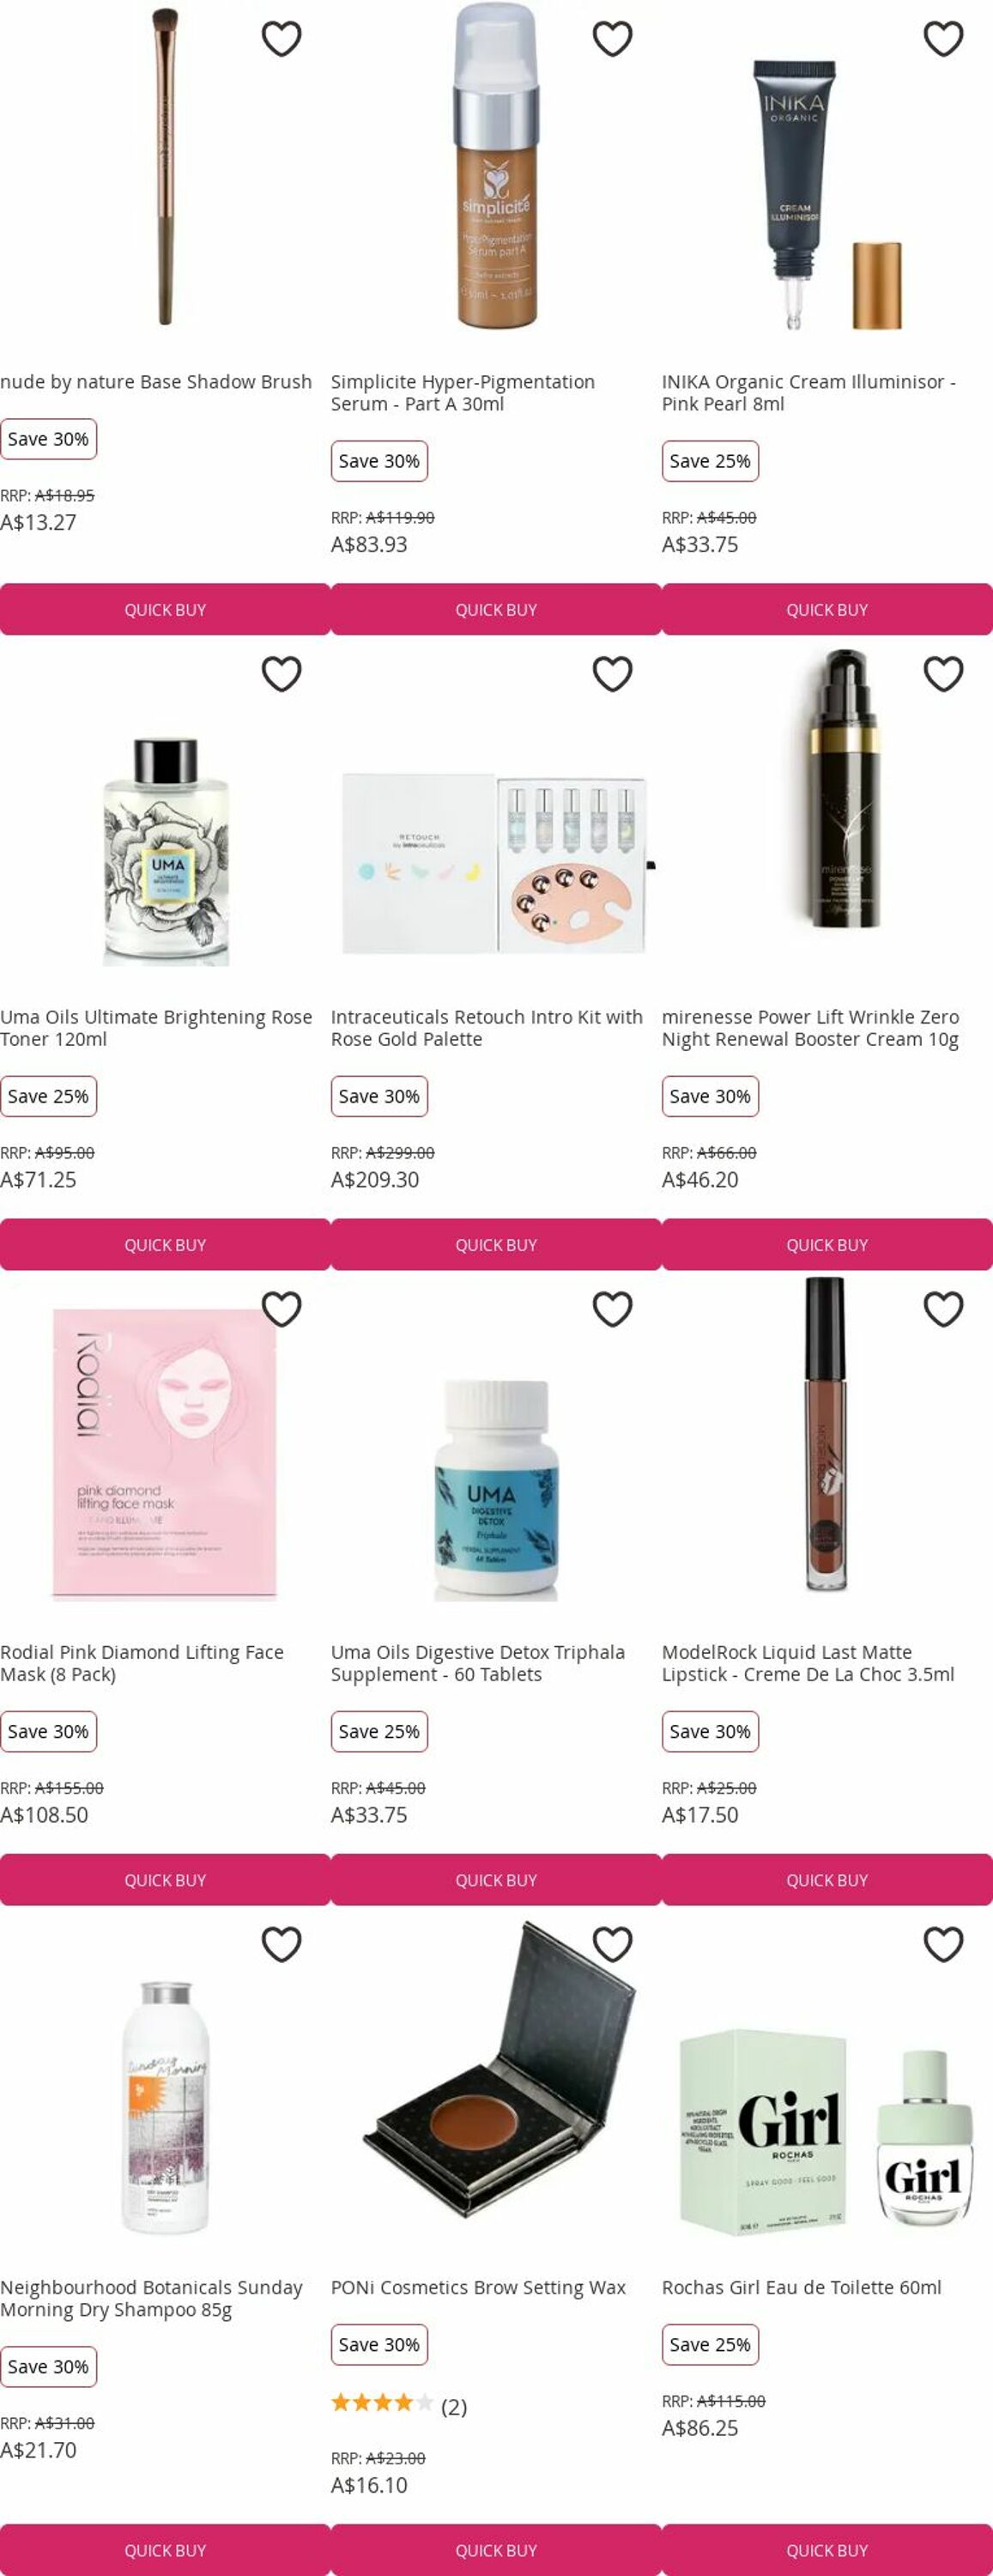This screenshot has height=2576, width=993.
Task: Add Rodial Pink Diamond Mask to favorites
Action: click(x=281, y=1309)
